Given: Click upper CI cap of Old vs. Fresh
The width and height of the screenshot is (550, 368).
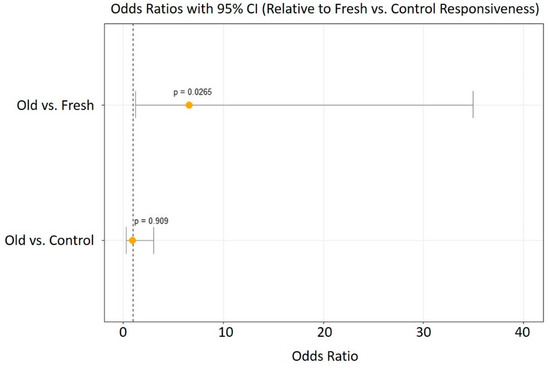Looking at the screenshot, I should 473,105.
